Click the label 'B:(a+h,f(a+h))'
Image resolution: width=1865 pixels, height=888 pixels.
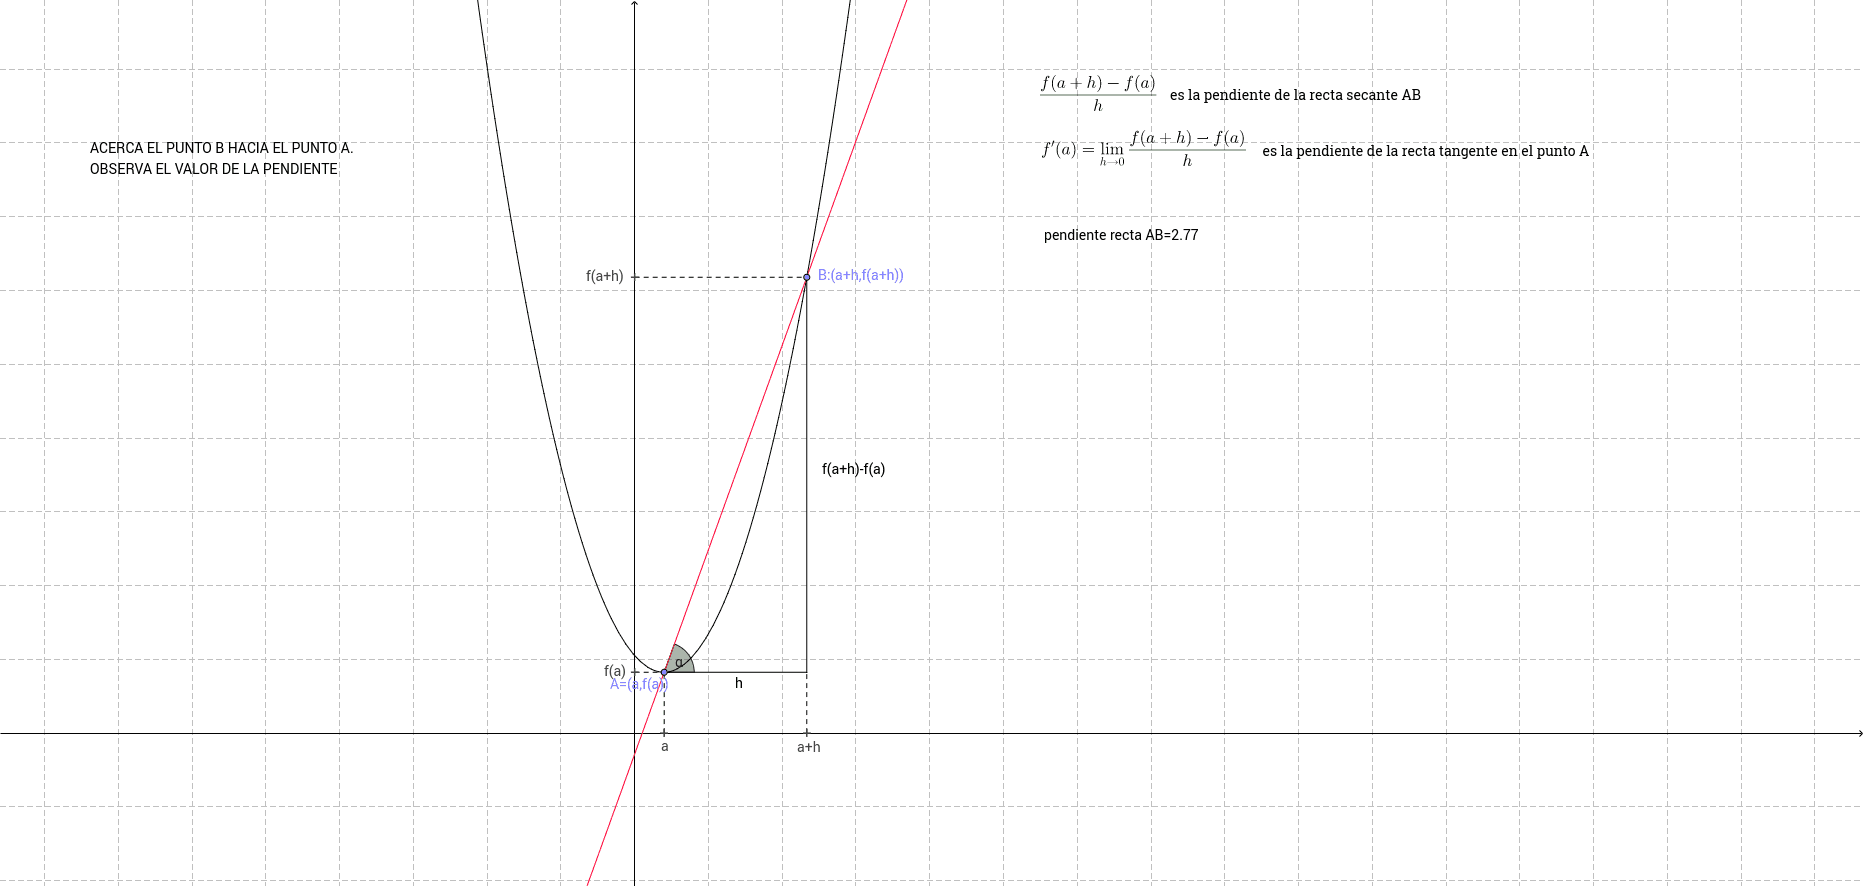pyautogui.click(x=860, y=275)
